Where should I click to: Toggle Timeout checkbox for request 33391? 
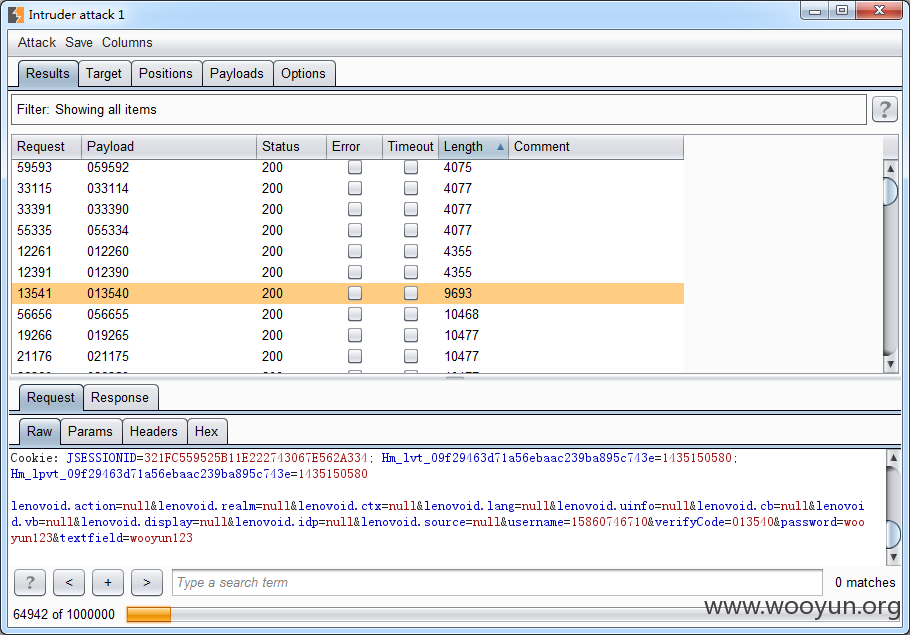(411, 209)
